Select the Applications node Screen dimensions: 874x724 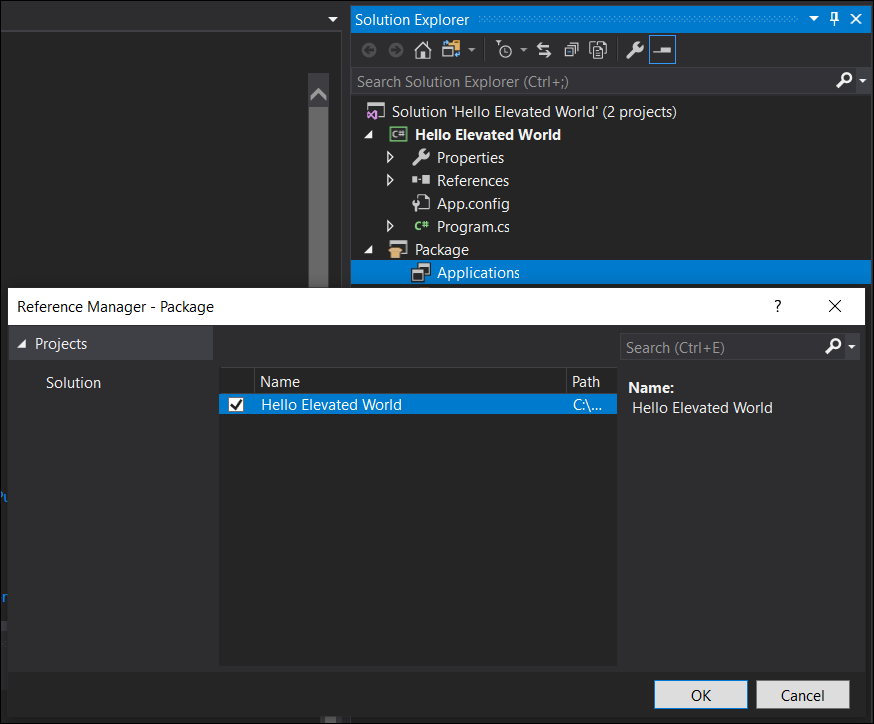(478, 273)
